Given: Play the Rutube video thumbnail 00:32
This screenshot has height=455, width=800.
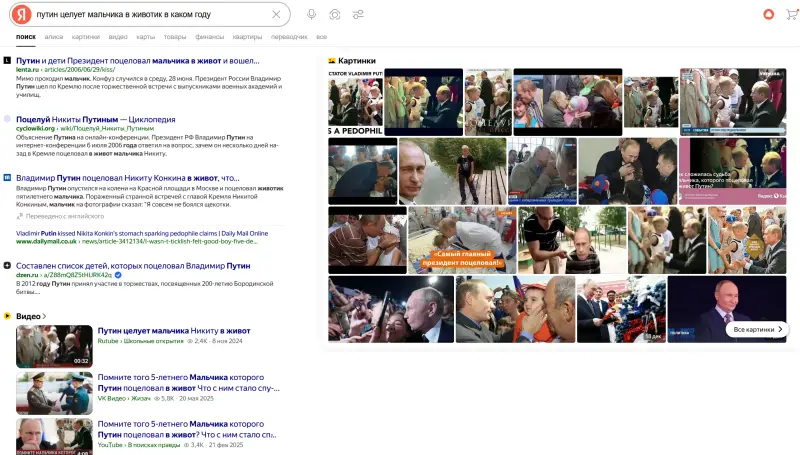Looking at the screenshot, I should click(54, 346).
